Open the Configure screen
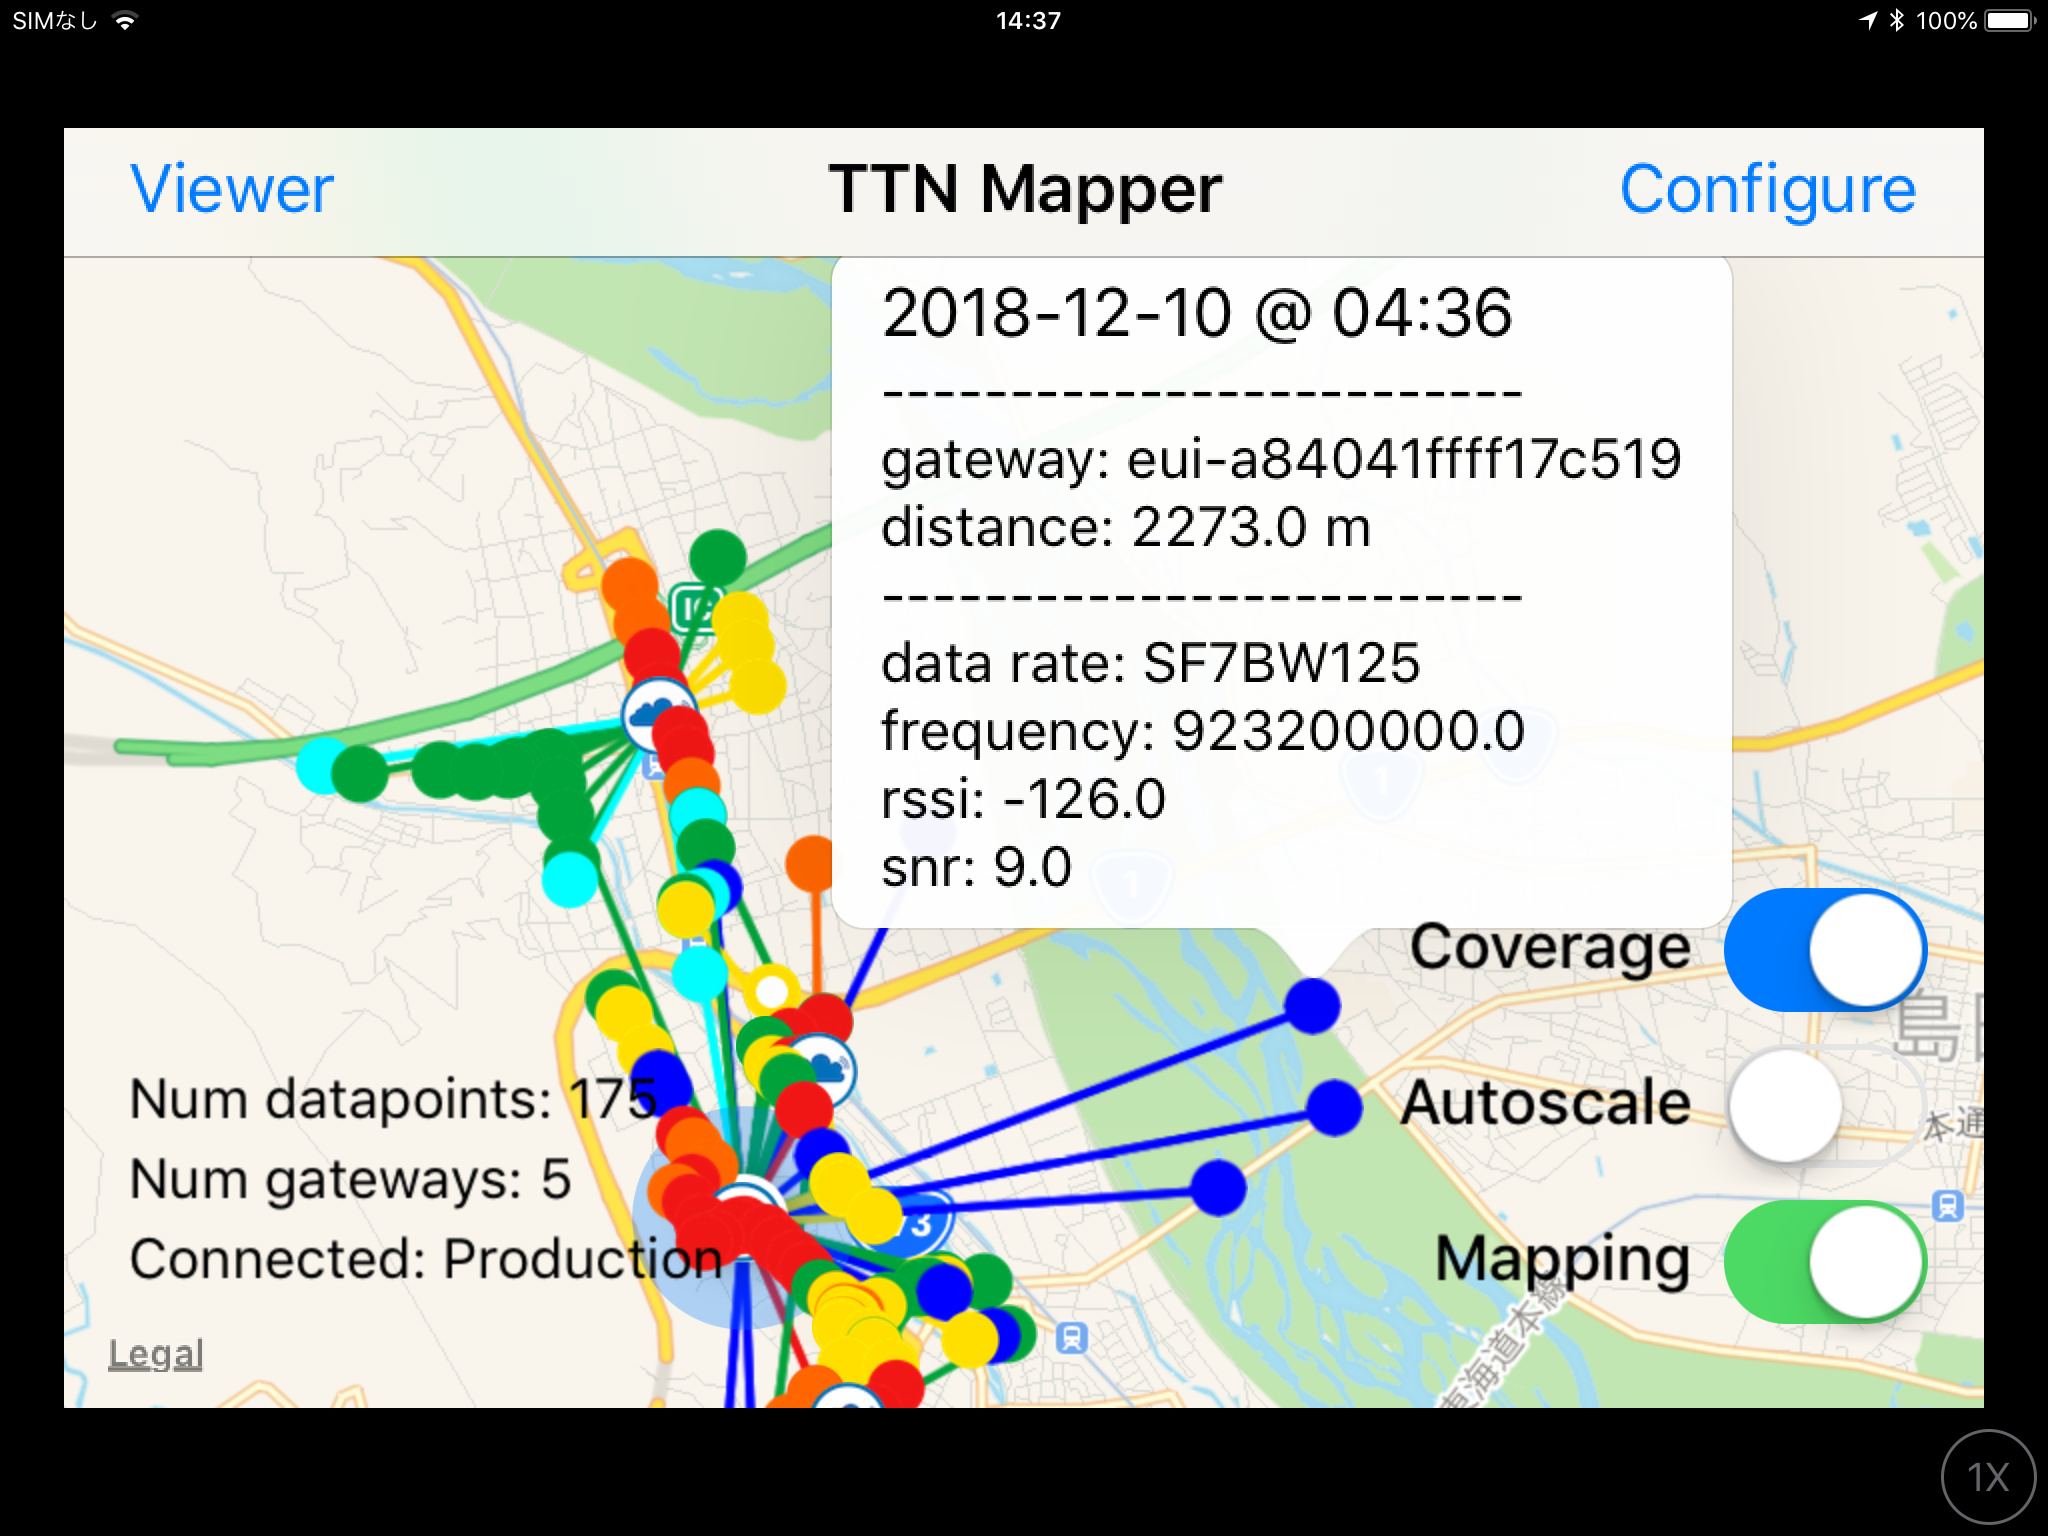 [x=1768, y=190]
